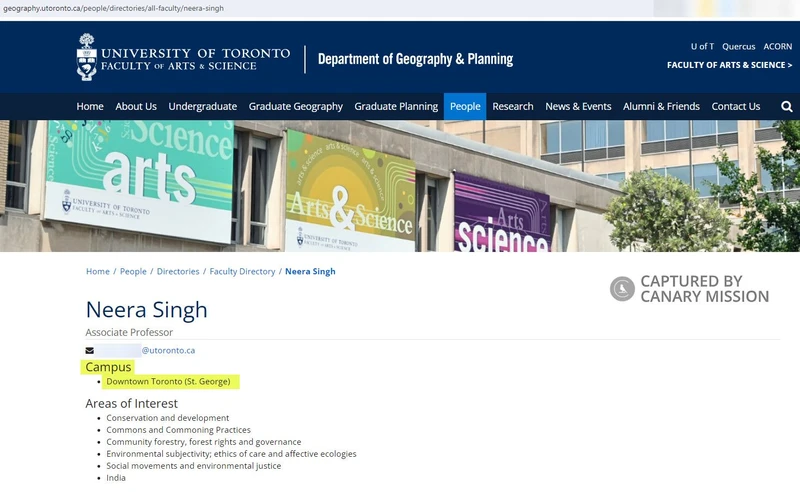800x492 pixels.
Task: Click the Arts & Science banner image
Action: pos(400,186)
